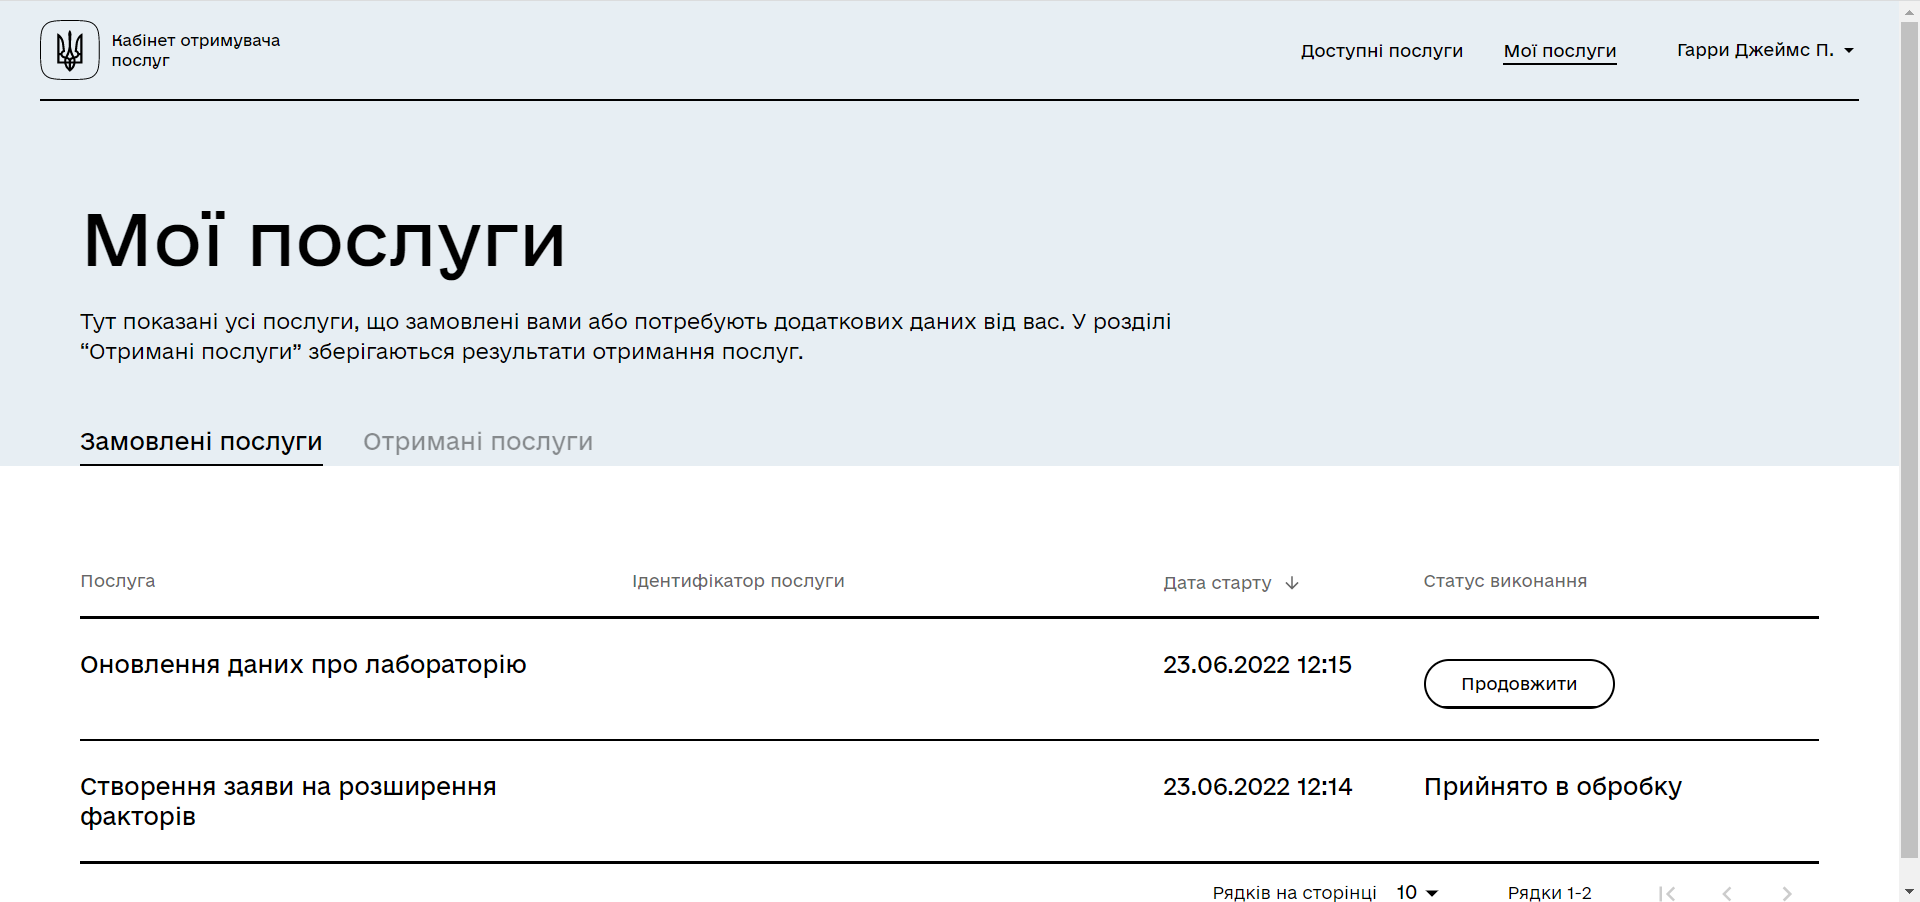This screenshot has height=902, width=1920.
Task: Sort by the Дата старту column header
Action: point(1217,583)
